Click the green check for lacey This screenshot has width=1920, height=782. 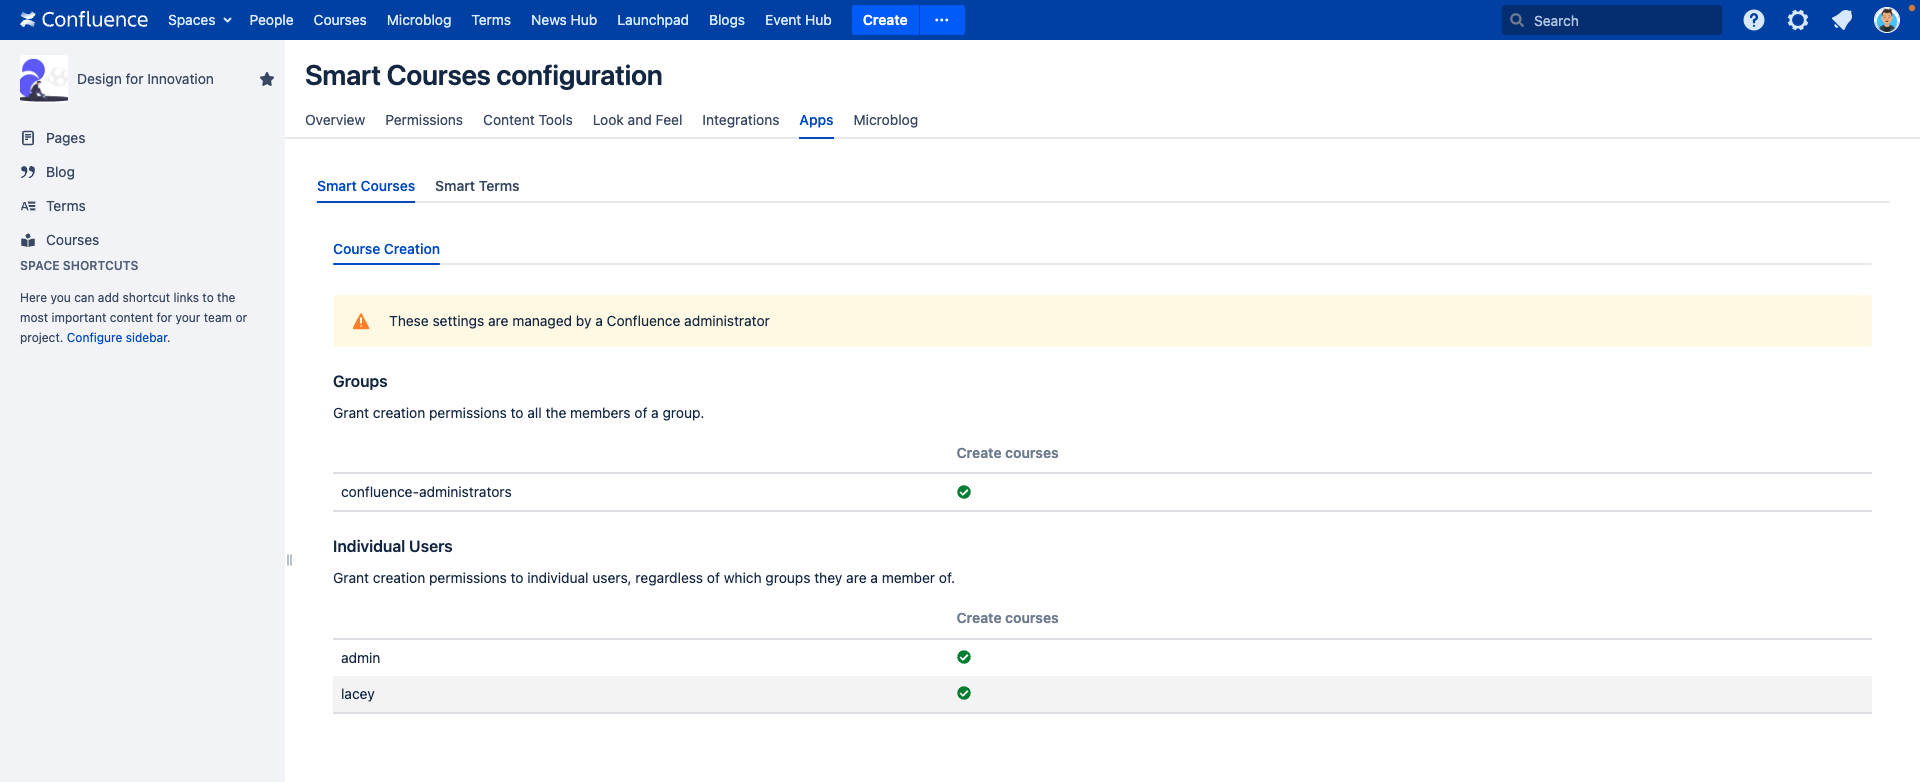964,693
